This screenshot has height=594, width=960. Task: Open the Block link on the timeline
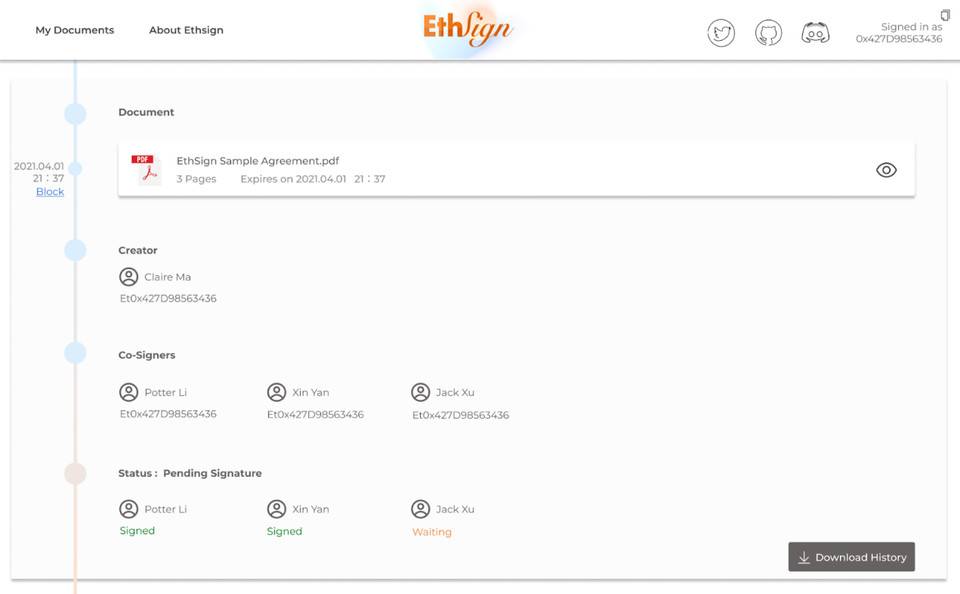(50, 191)
